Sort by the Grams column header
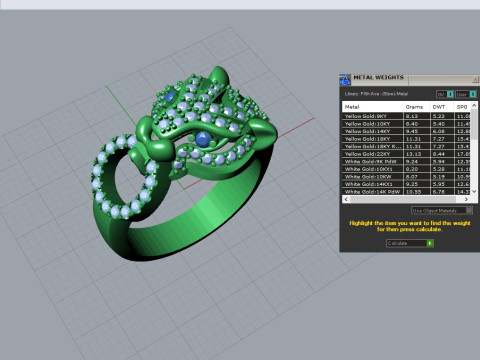480x360 pixels. point(417,107)
